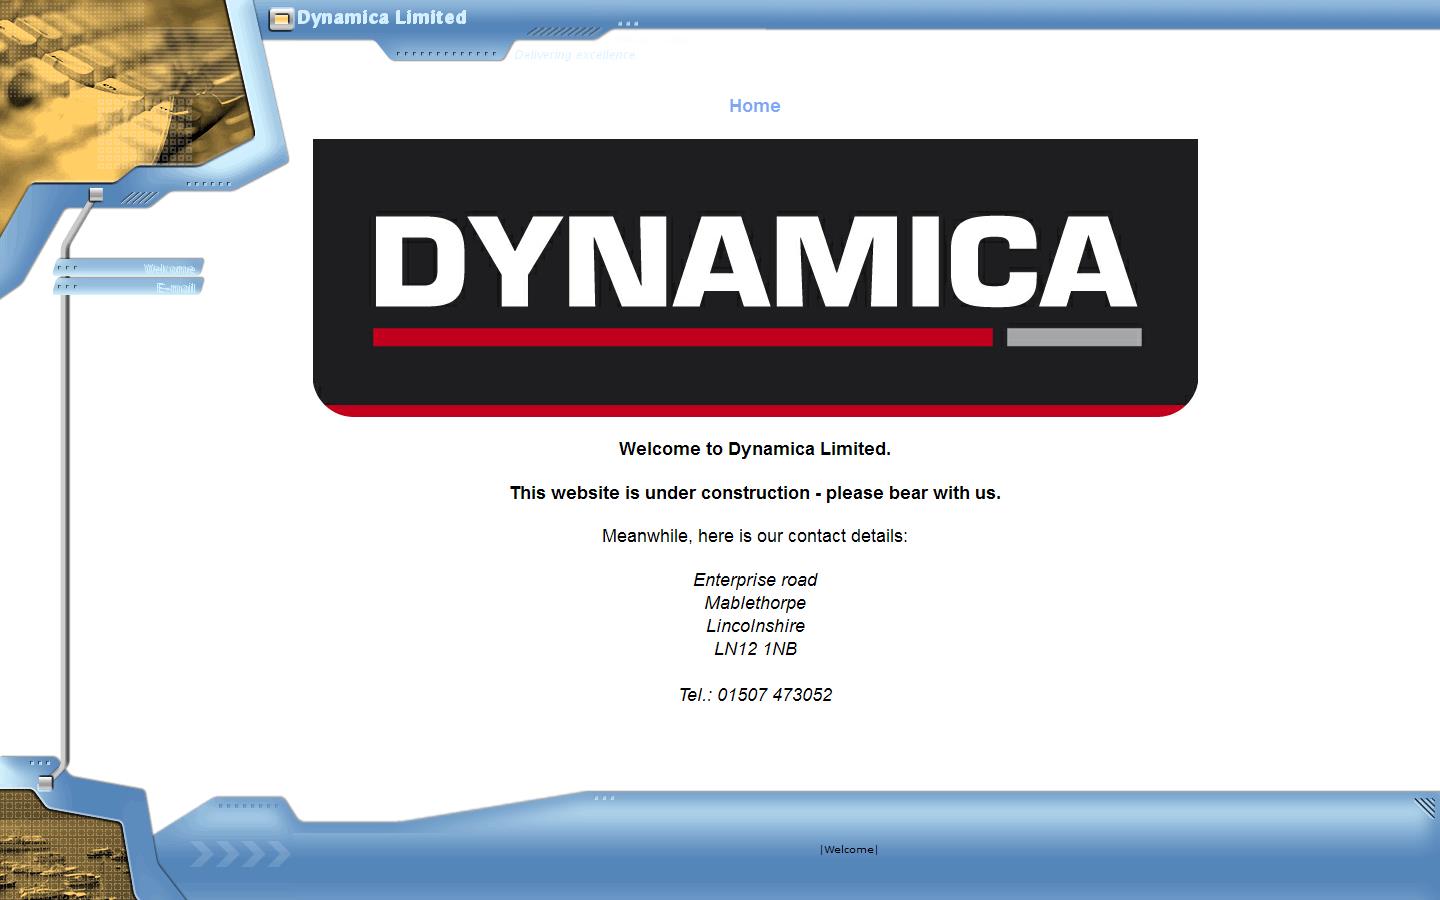Click the Delivering excellence tagline text

(575, 55)
